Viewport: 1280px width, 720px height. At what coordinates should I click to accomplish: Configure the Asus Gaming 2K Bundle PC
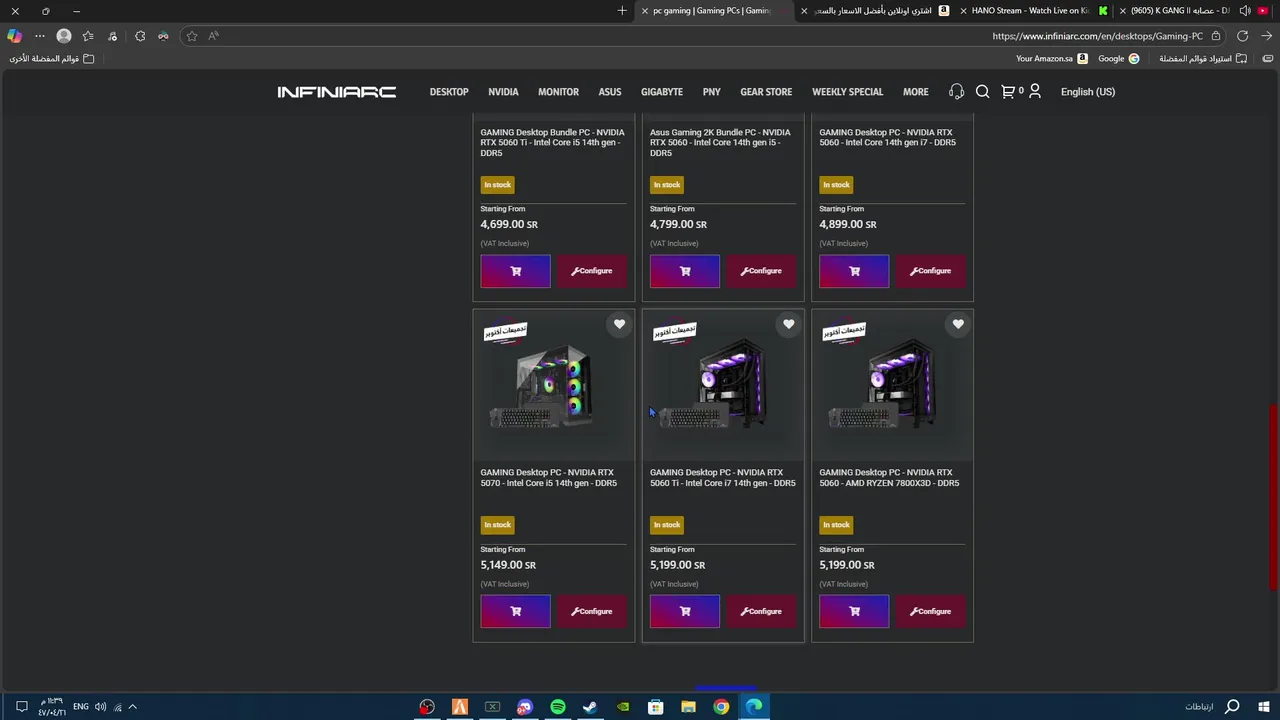[761, 271]
